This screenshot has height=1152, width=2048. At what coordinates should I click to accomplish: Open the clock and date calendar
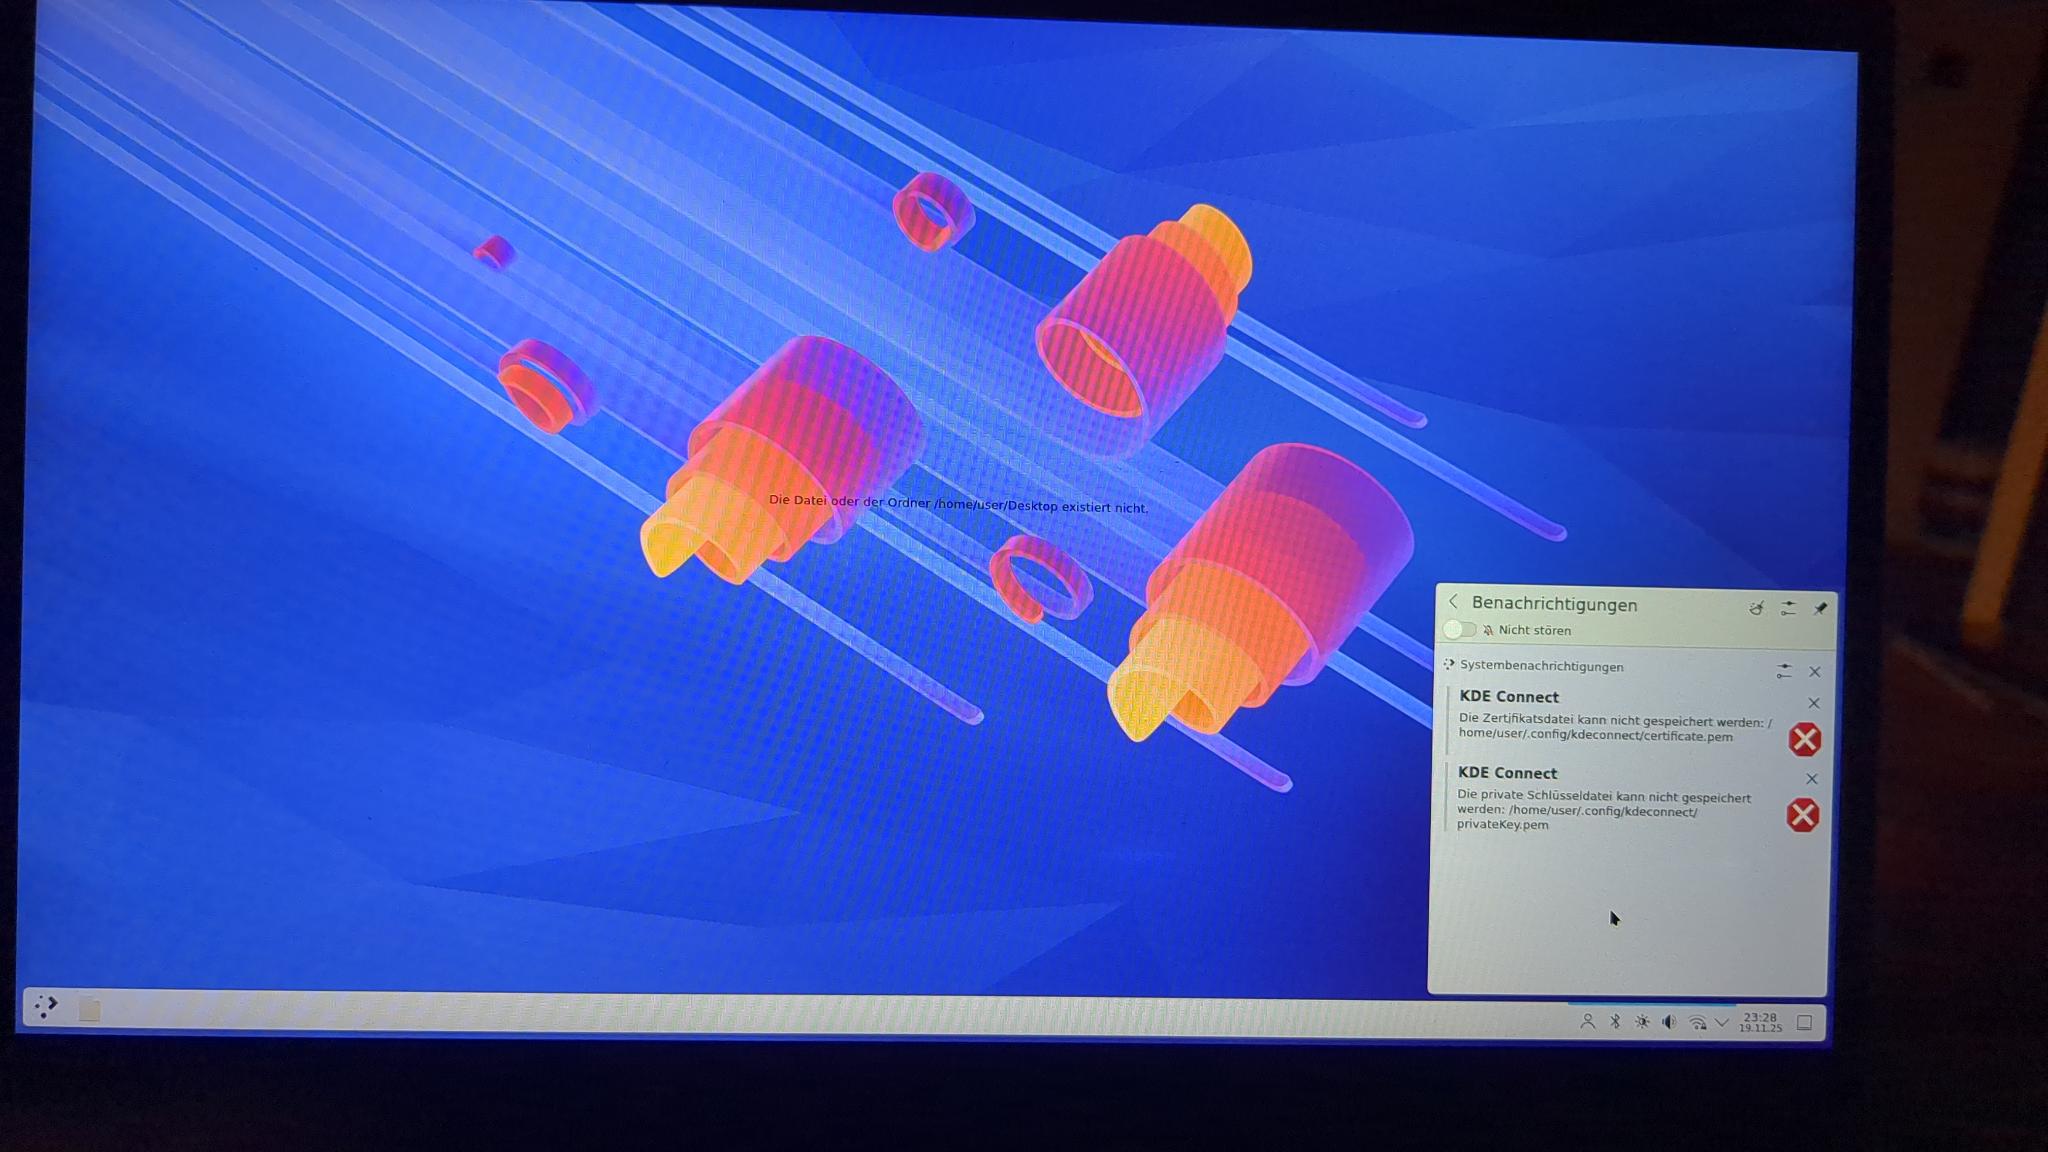coord(1760,1022)
